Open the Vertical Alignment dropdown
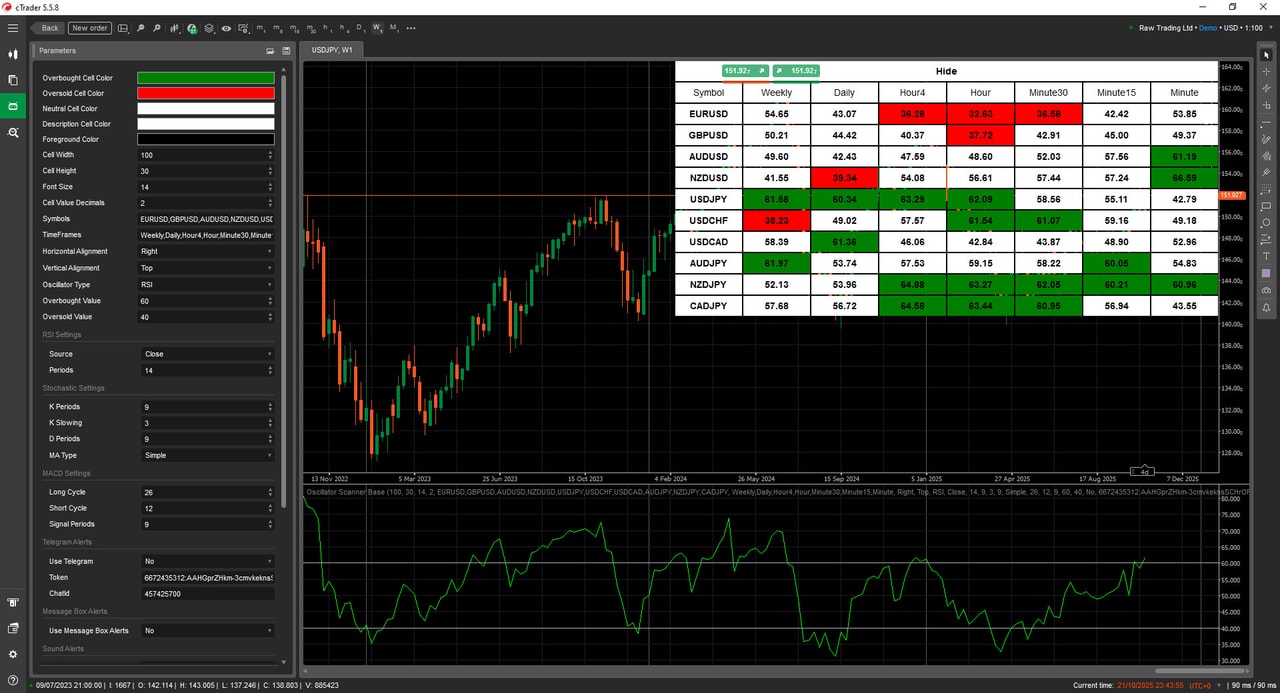 (205, 268)
